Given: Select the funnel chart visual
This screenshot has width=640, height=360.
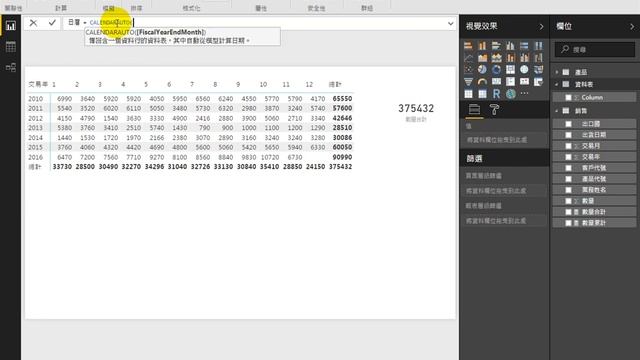Looking at the screenshot, I should click(469, 82).
